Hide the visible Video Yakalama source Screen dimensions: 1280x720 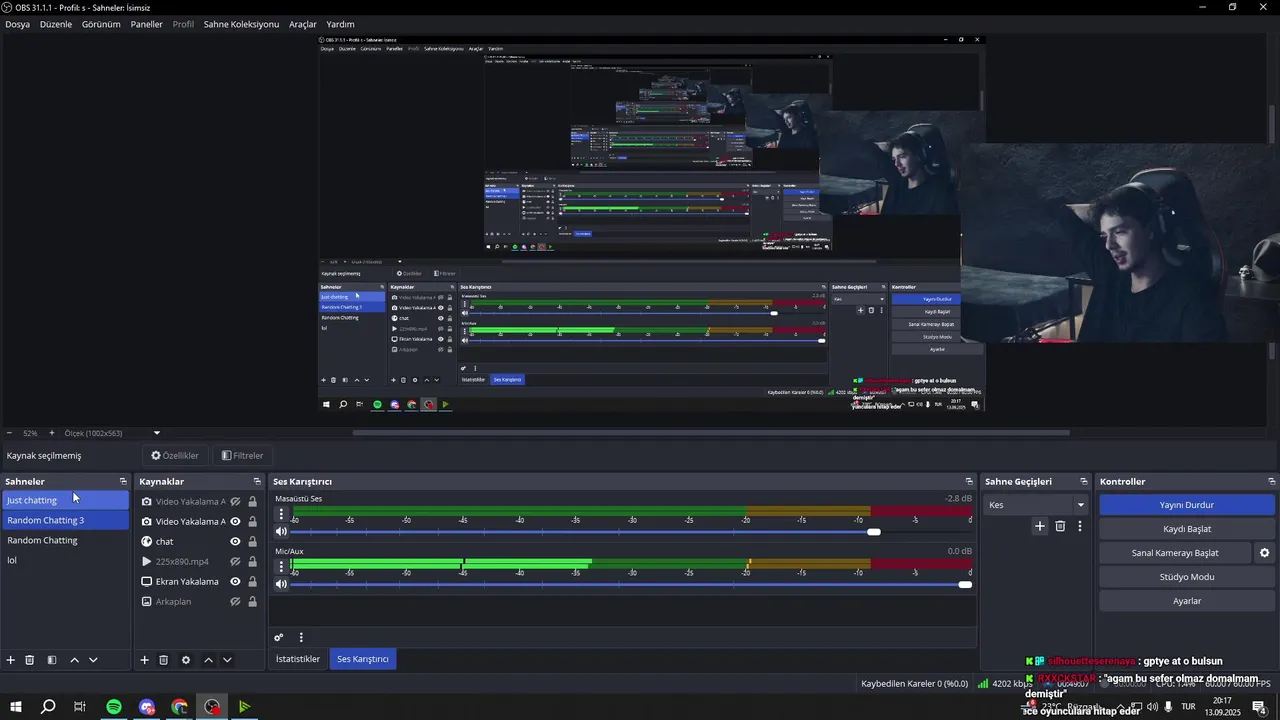click(235, 522)
